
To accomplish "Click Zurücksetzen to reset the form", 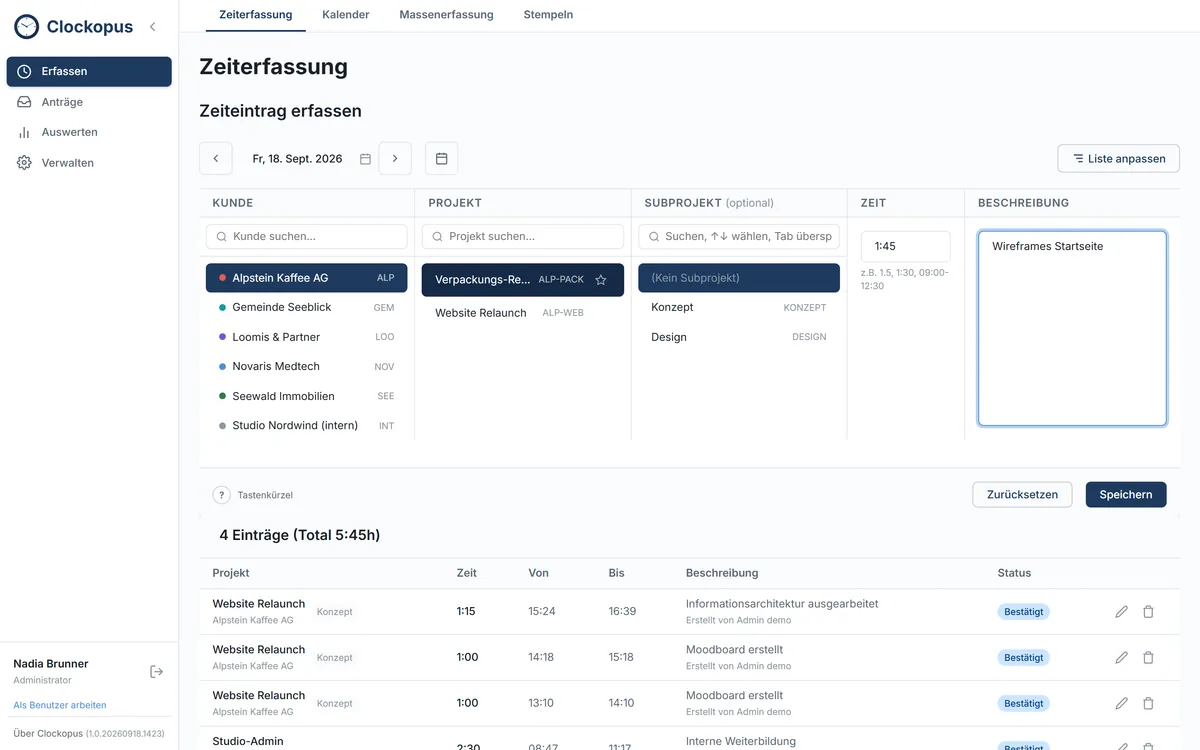I will click(x=1022, y=495).
